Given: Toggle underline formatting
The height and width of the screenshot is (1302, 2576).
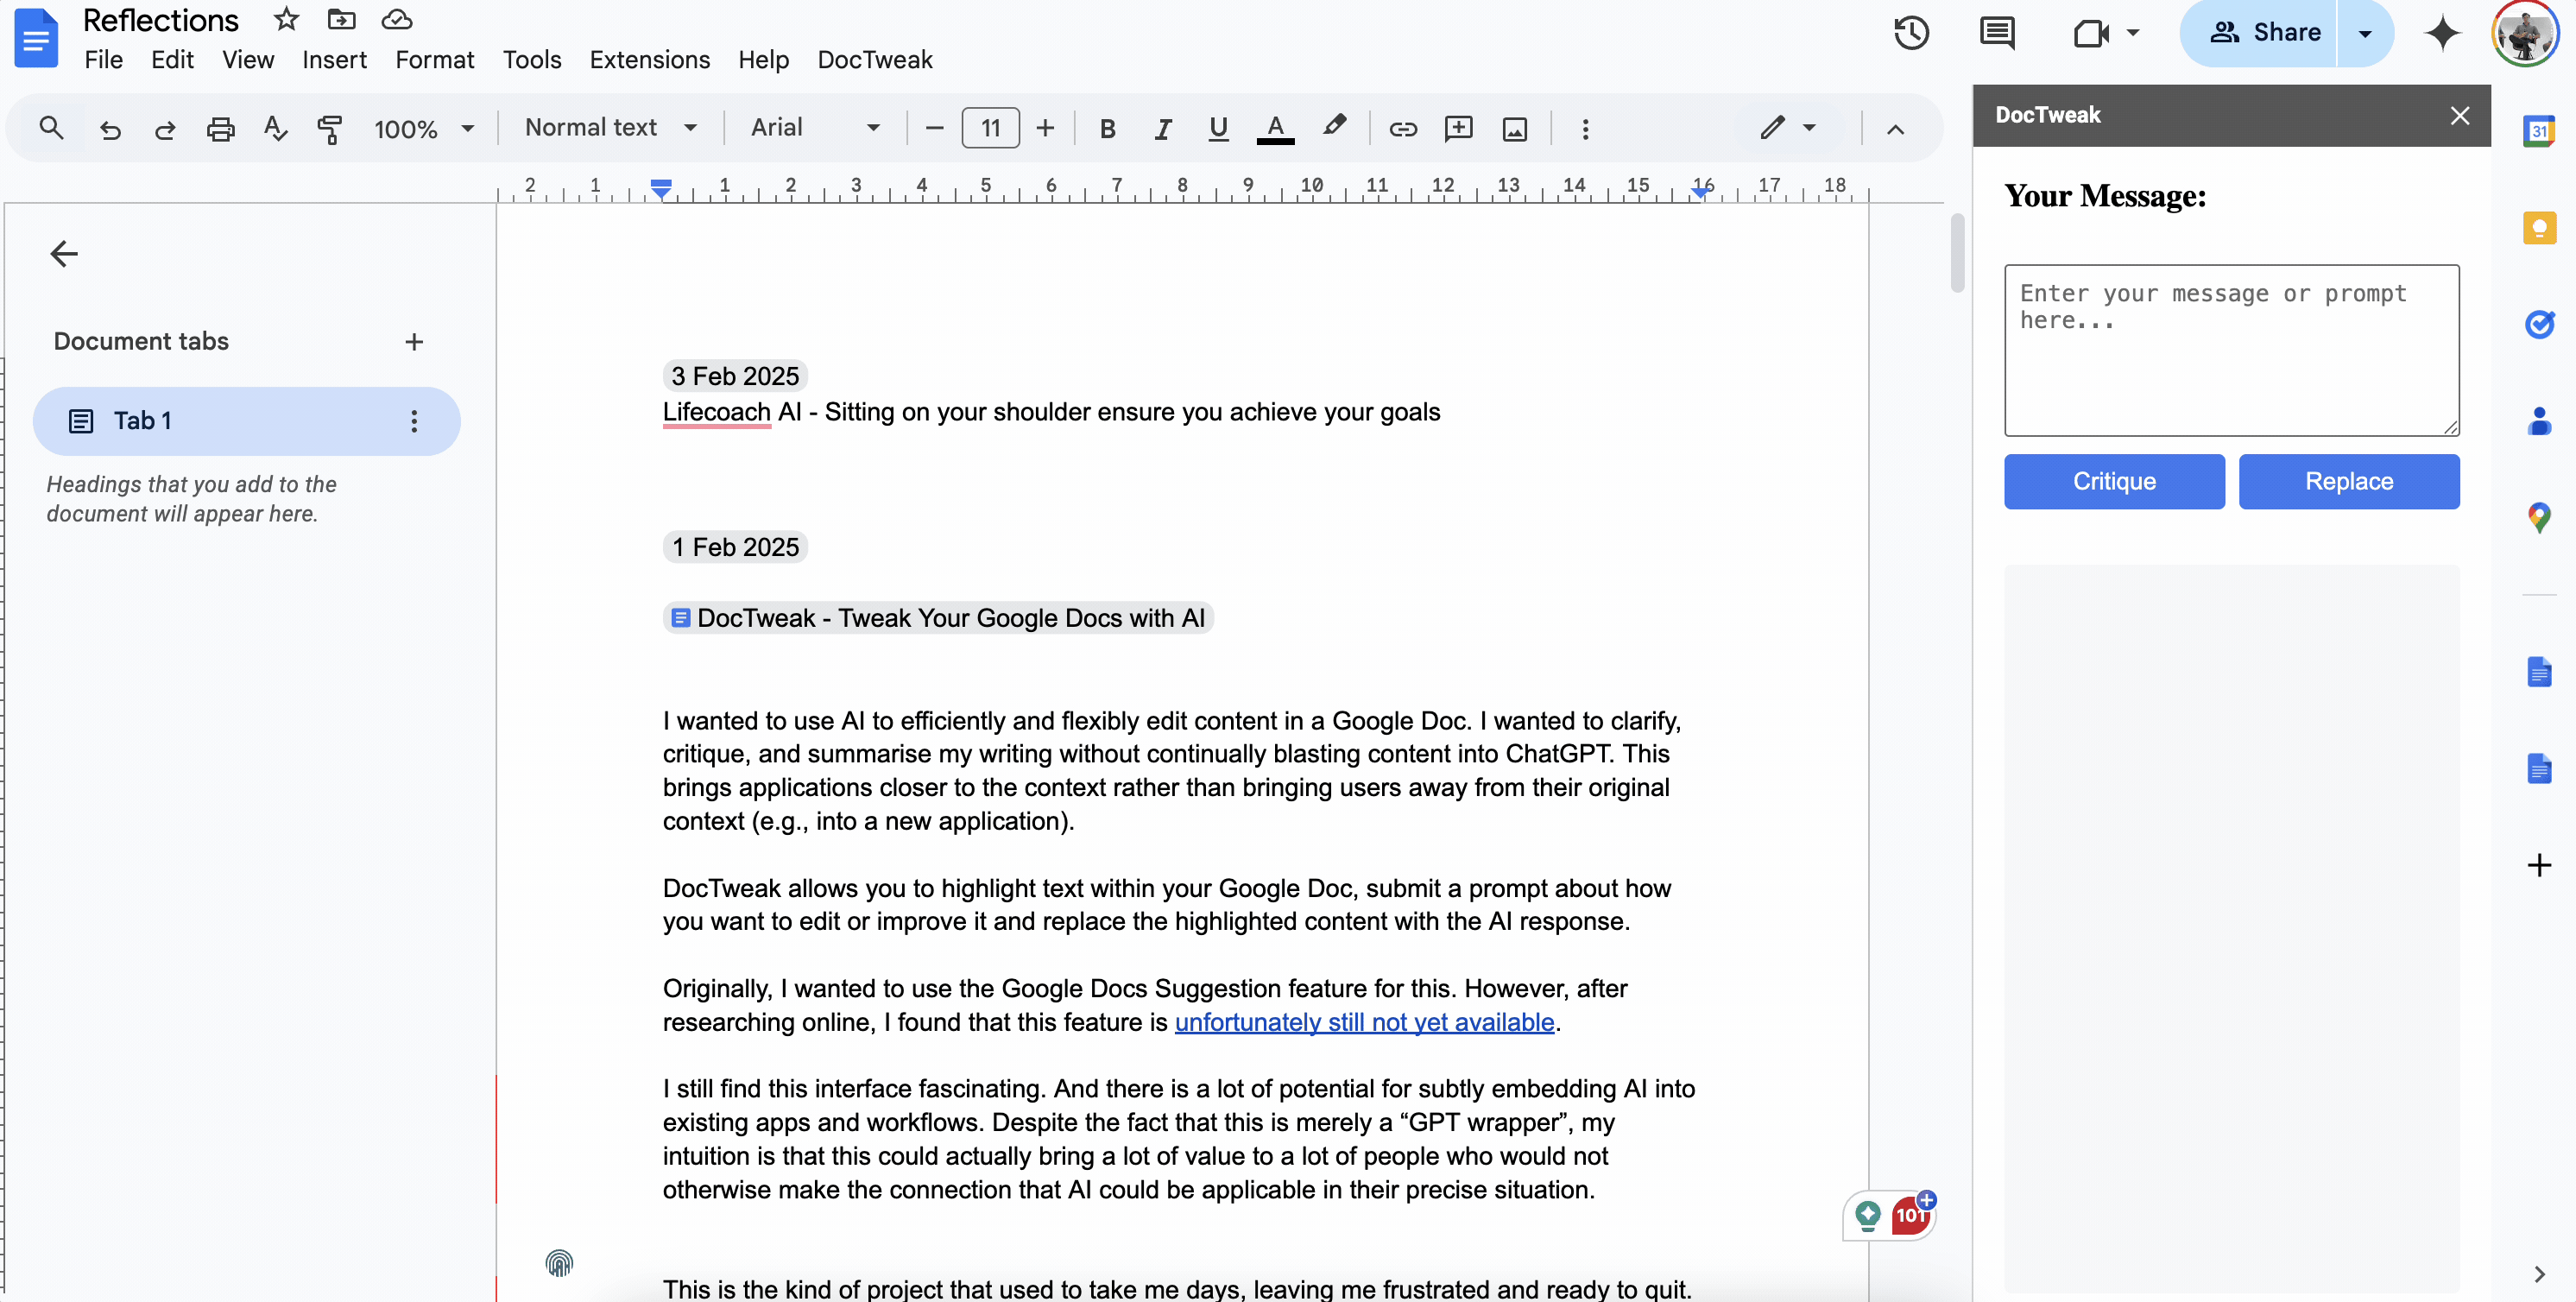Looking at the screenshot, I should (1218, 129).
